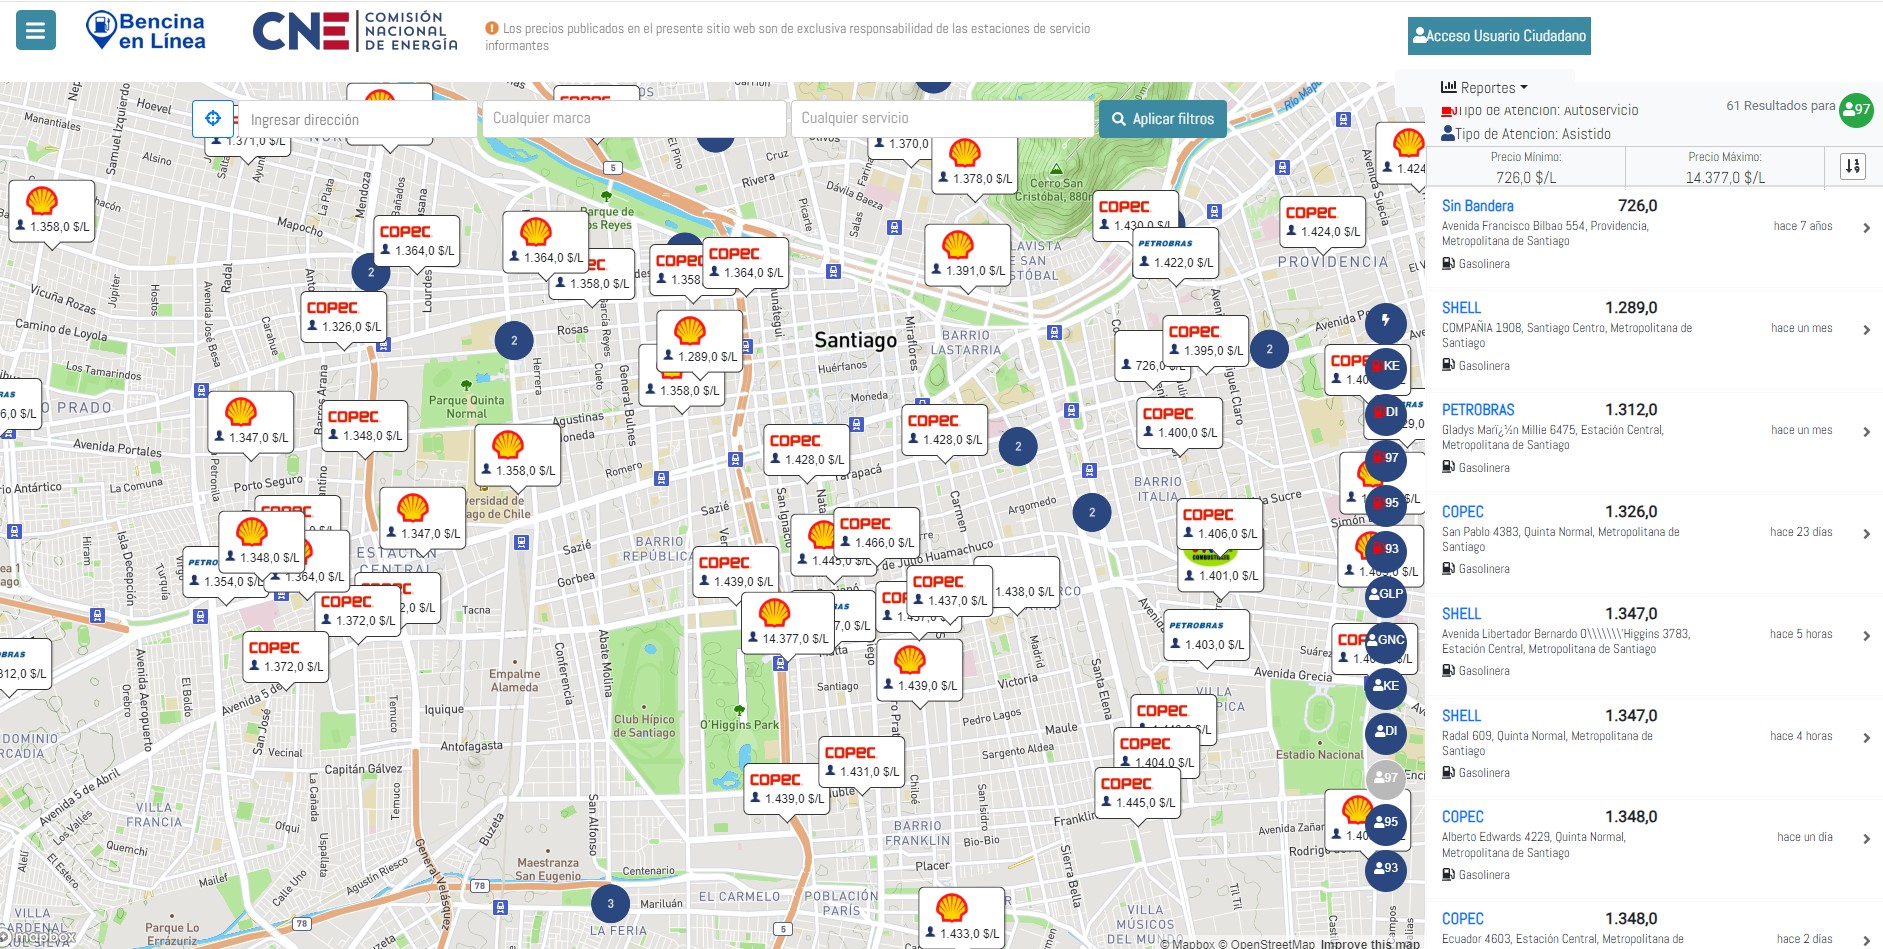Click the cluster marker labeled 3
1883x949 pixels.
610,904
